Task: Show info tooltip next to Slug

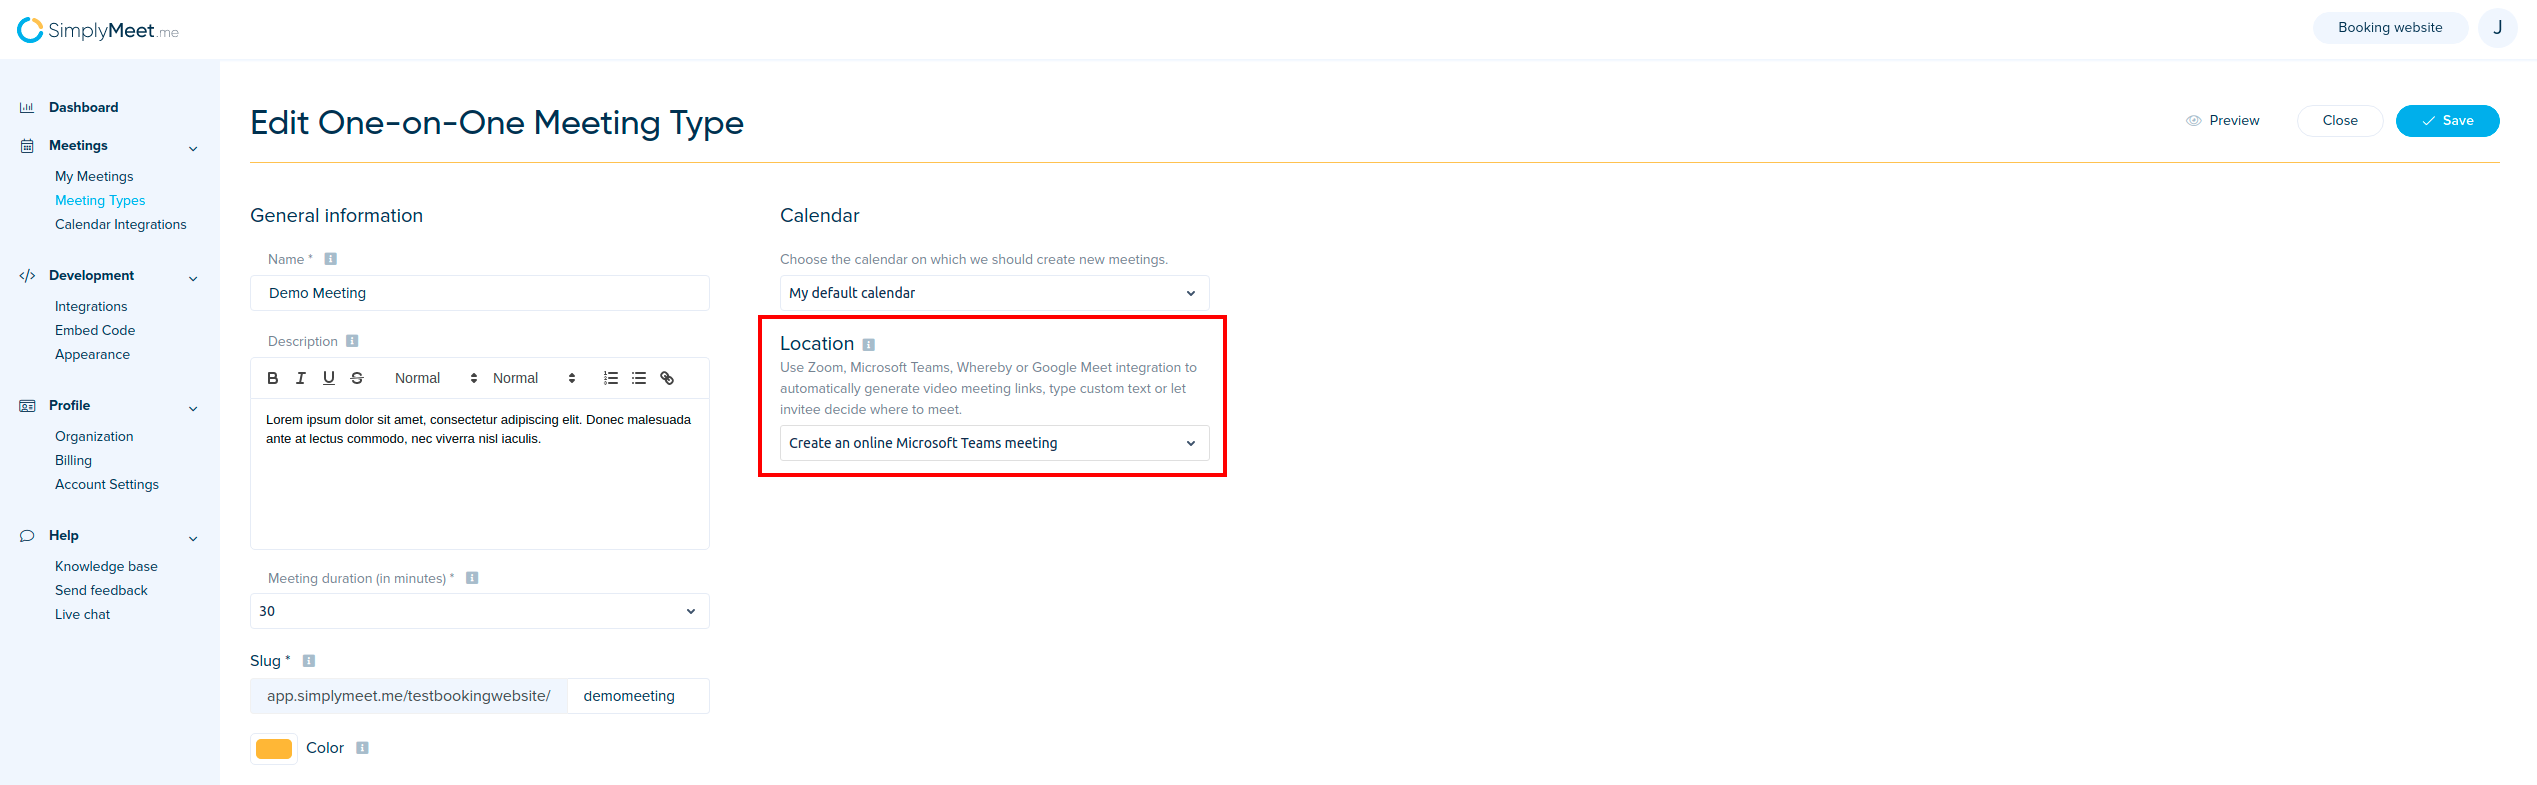Action: coord(309,661)
